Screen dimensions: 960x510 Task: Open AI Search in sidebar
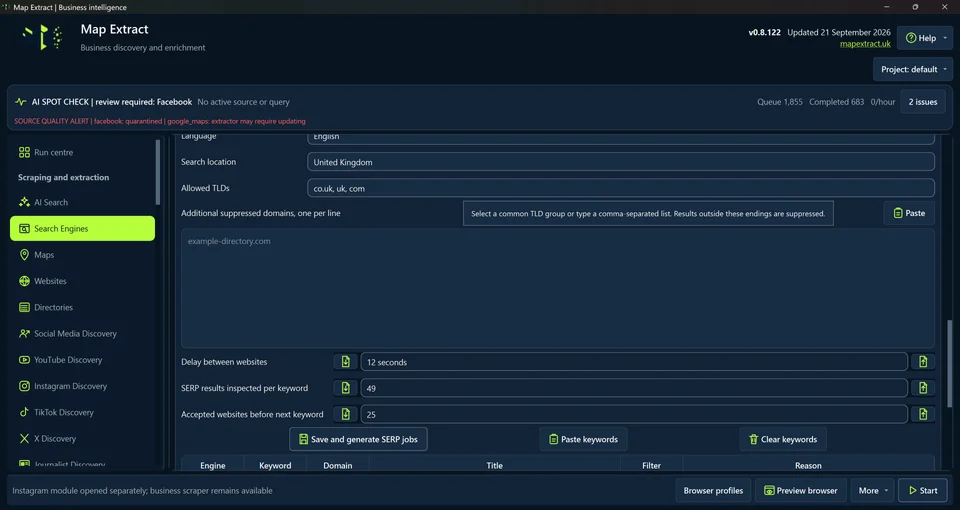coord(82,202)
